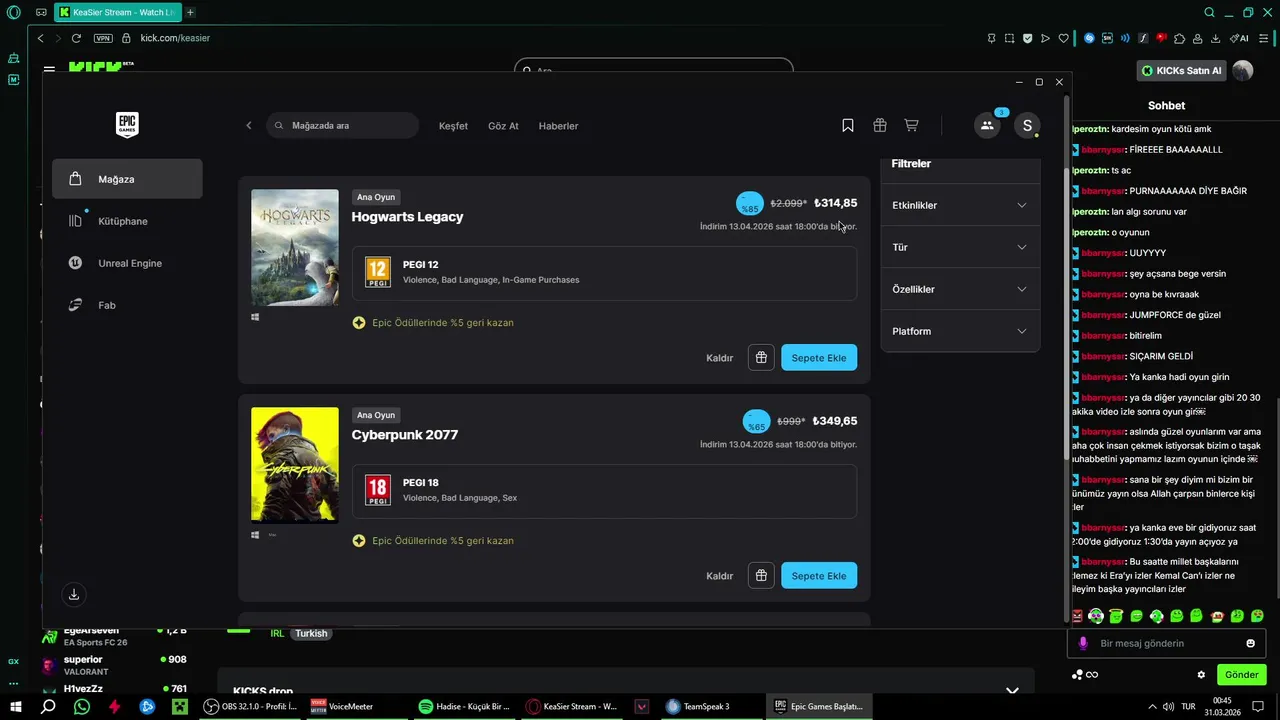This screenshot has width=1280, height=720.
Task: Open the Epic profile avatar S
Action: [1026, 125]
